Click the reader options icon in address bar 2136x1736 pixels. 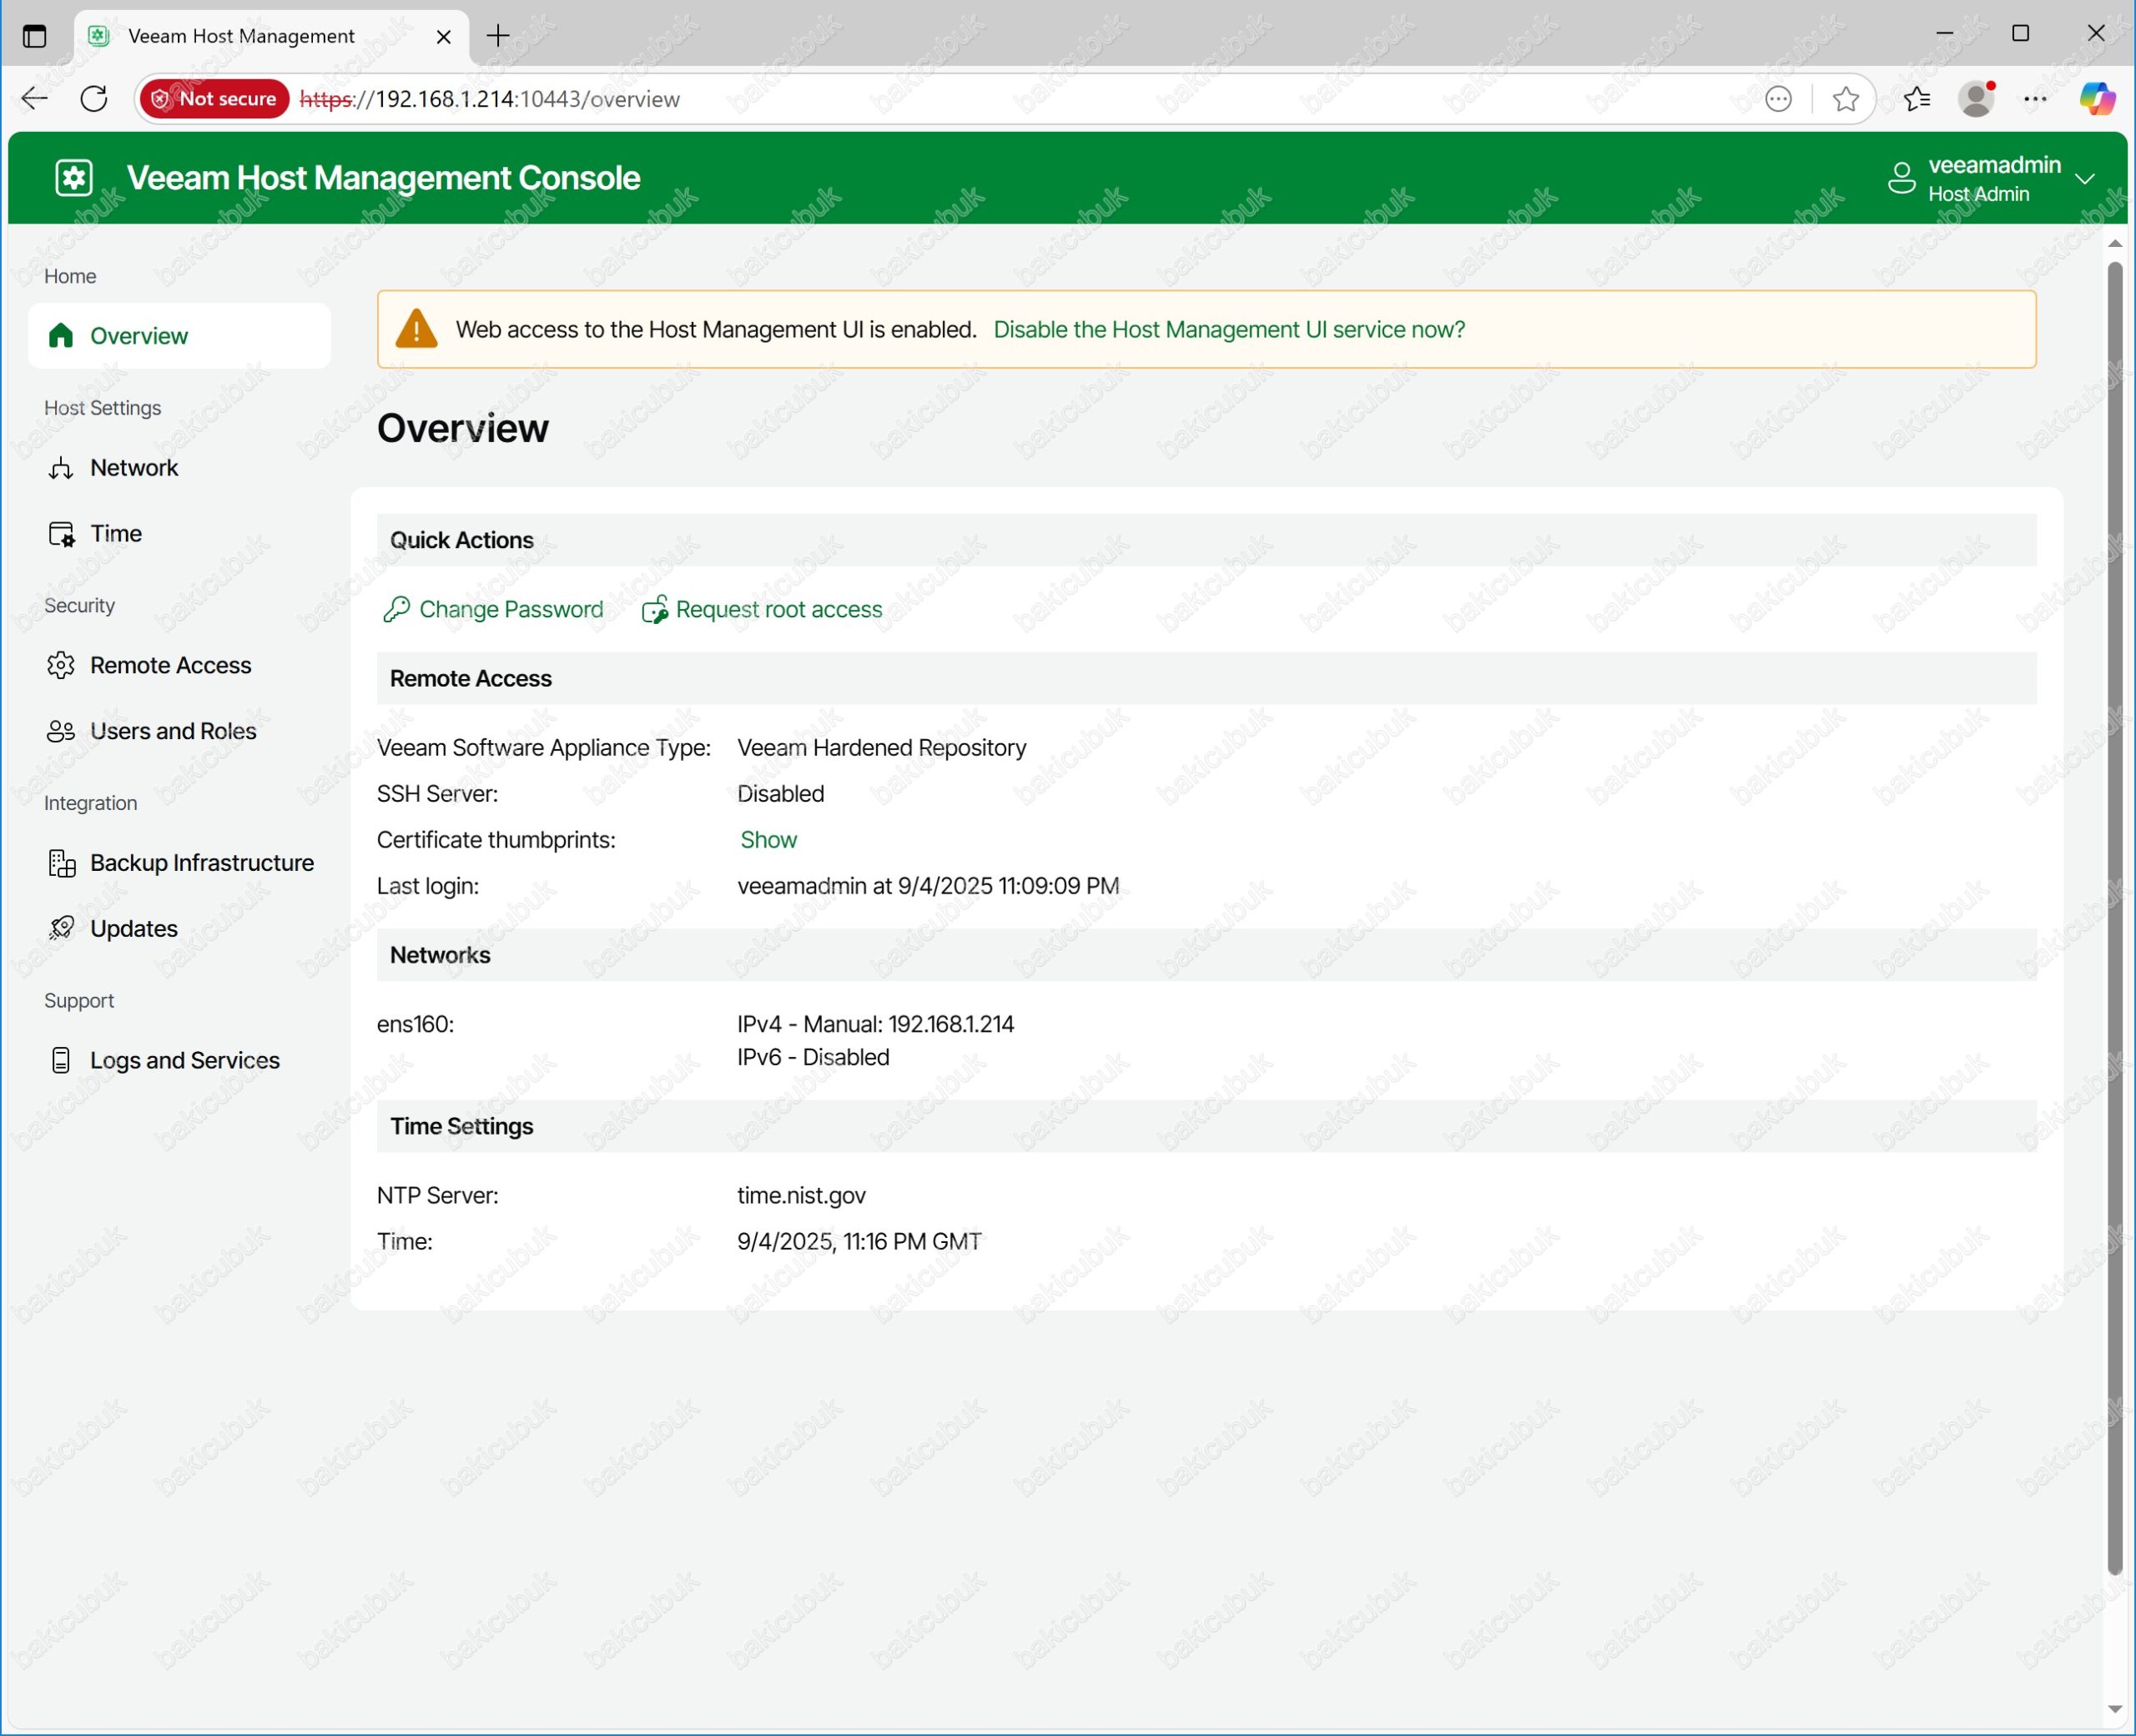click(1778, 99)
